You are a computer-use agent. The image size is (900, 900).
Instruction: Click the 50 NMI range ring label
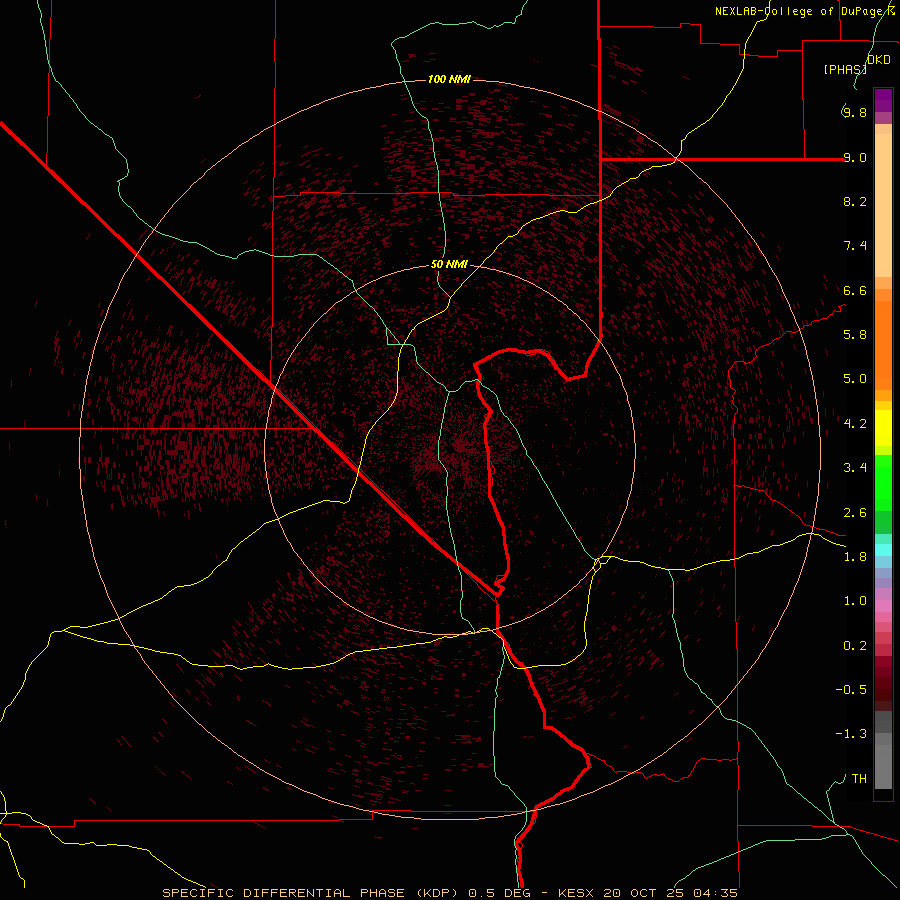(x=449, y=265)
